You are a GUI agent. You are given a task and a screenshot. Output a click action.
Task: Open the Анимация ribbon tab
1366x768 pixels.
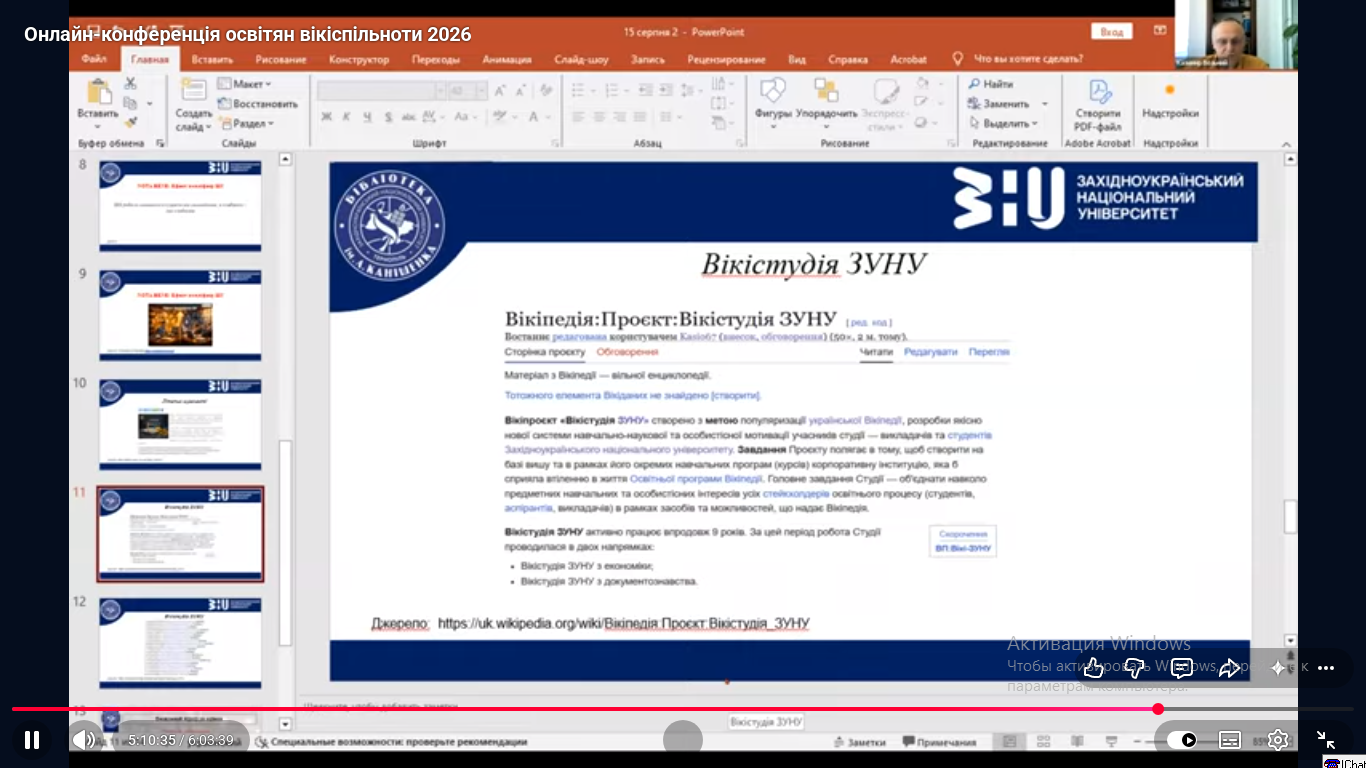(x=507, y=59)
